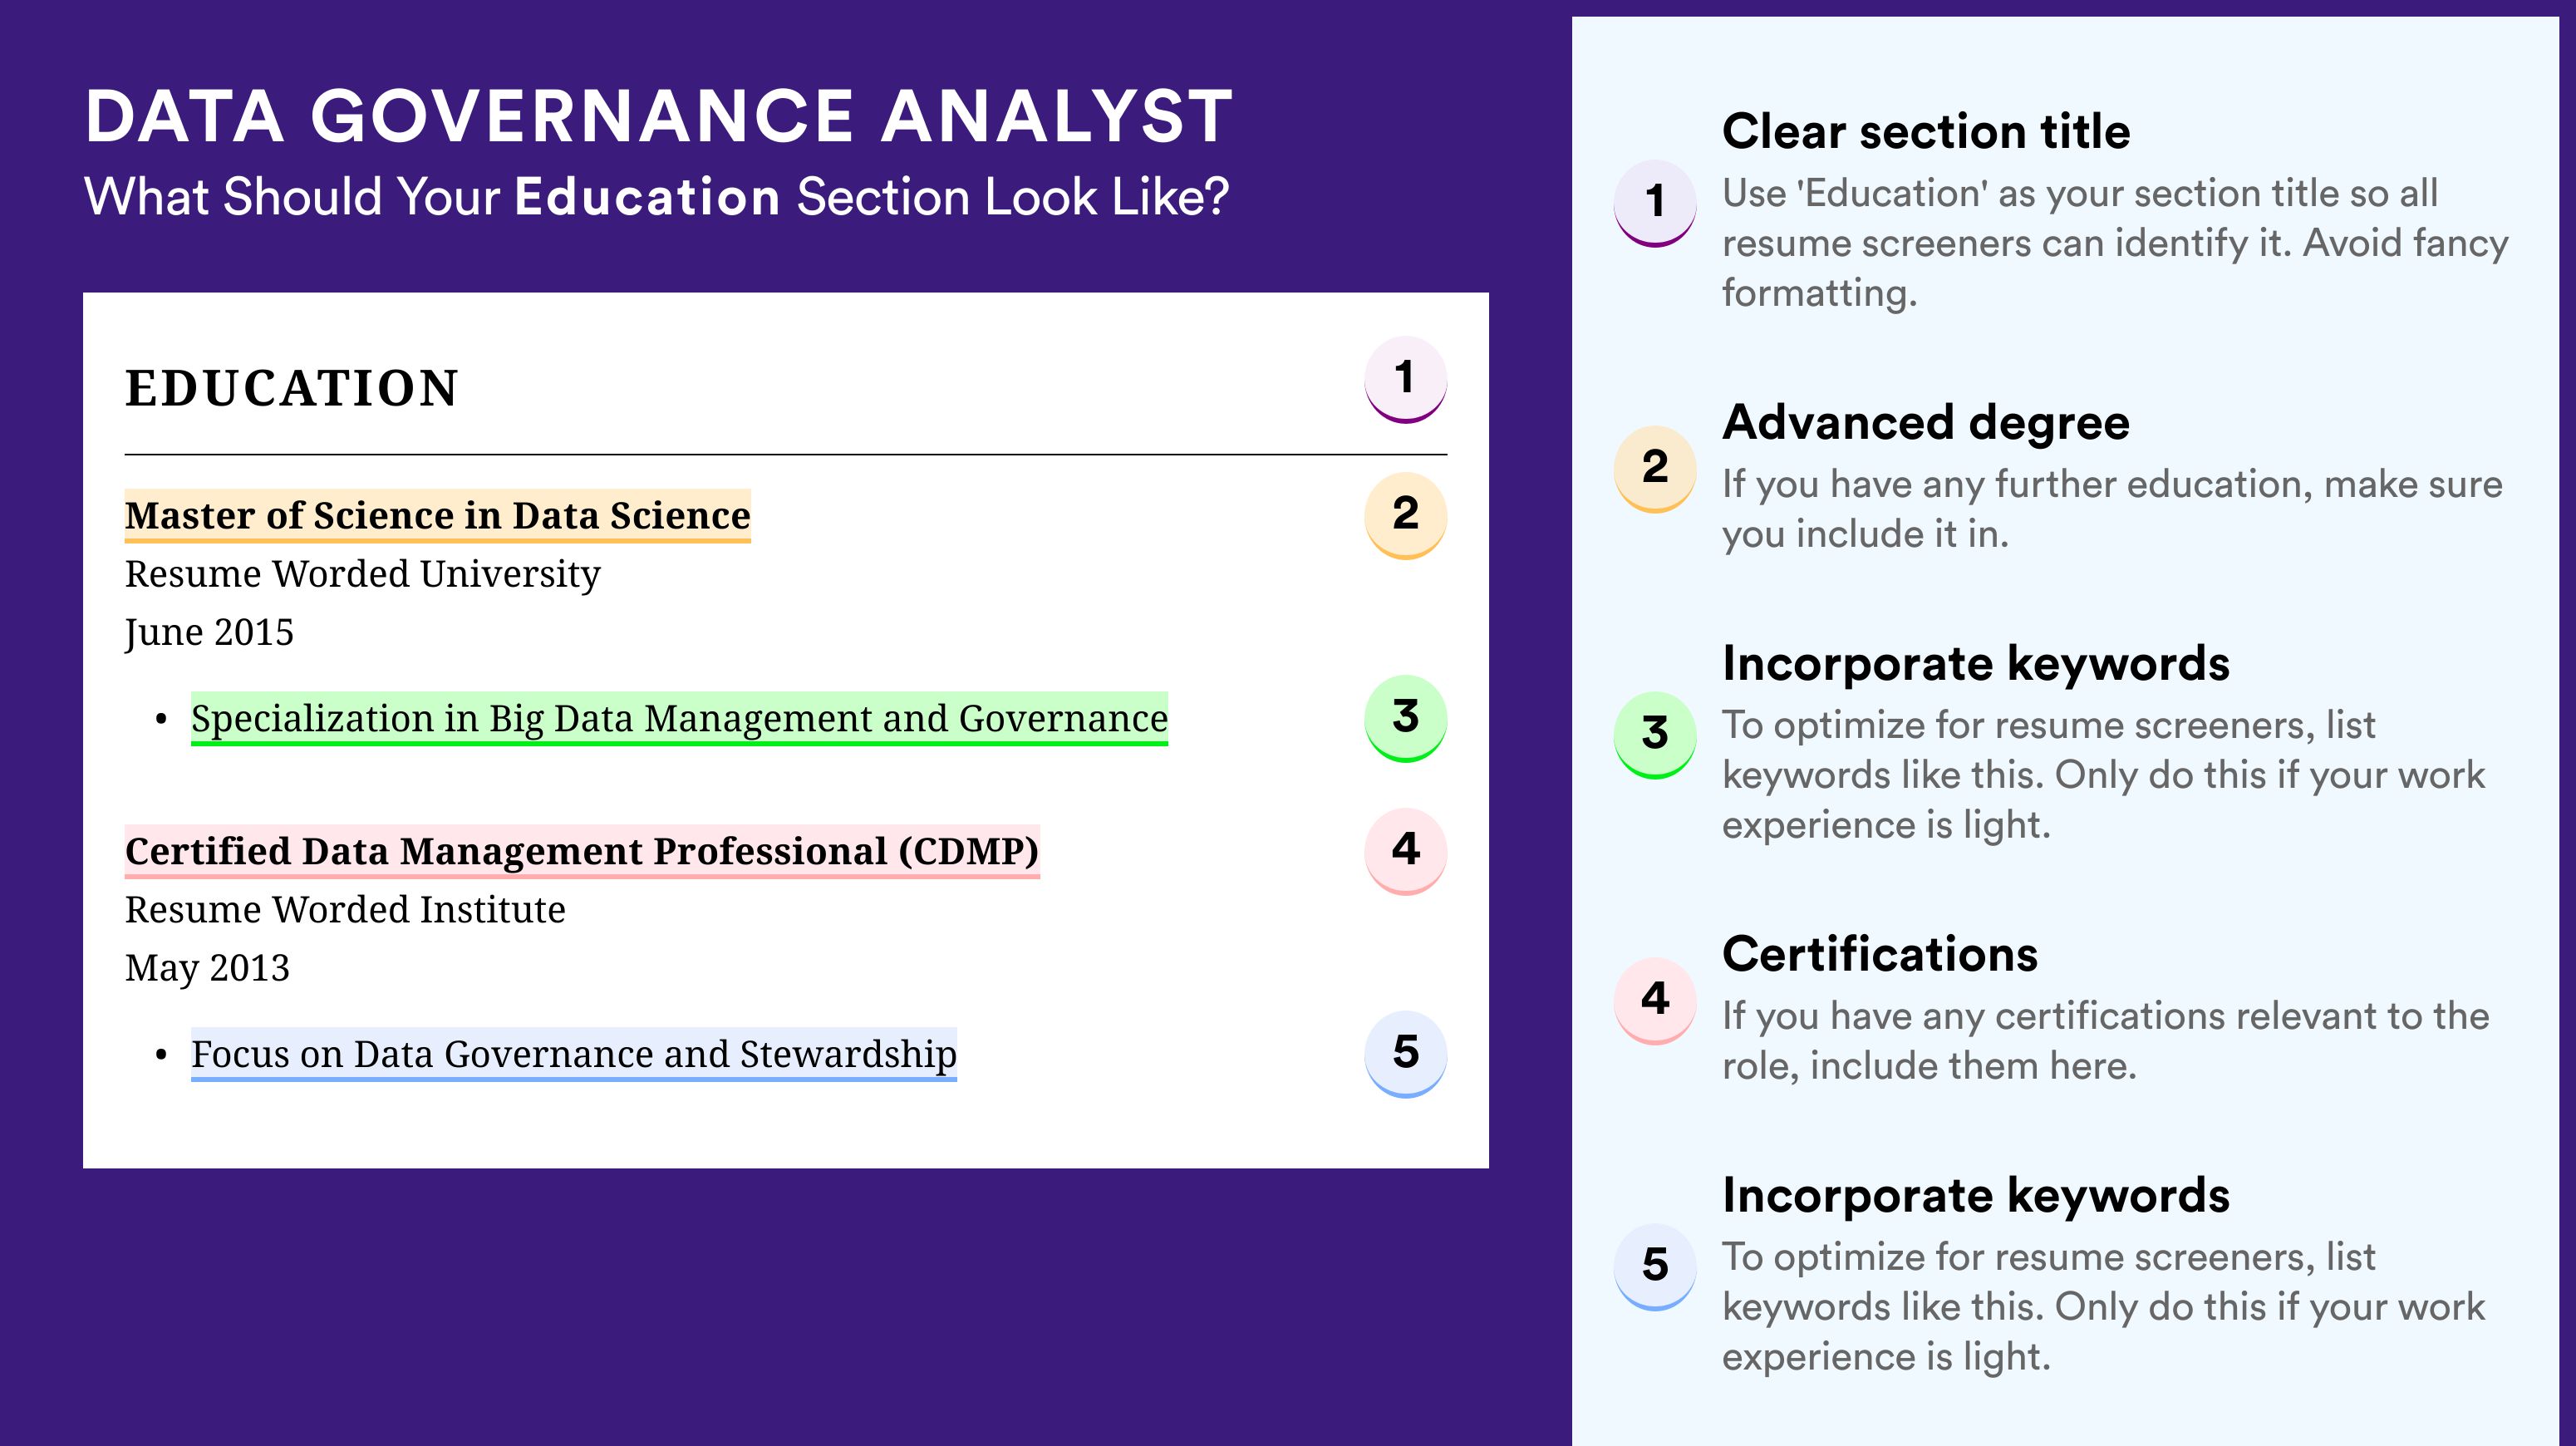Click Resume Worded University text
2576x1446 pixels.
click(x=362, y=574)
